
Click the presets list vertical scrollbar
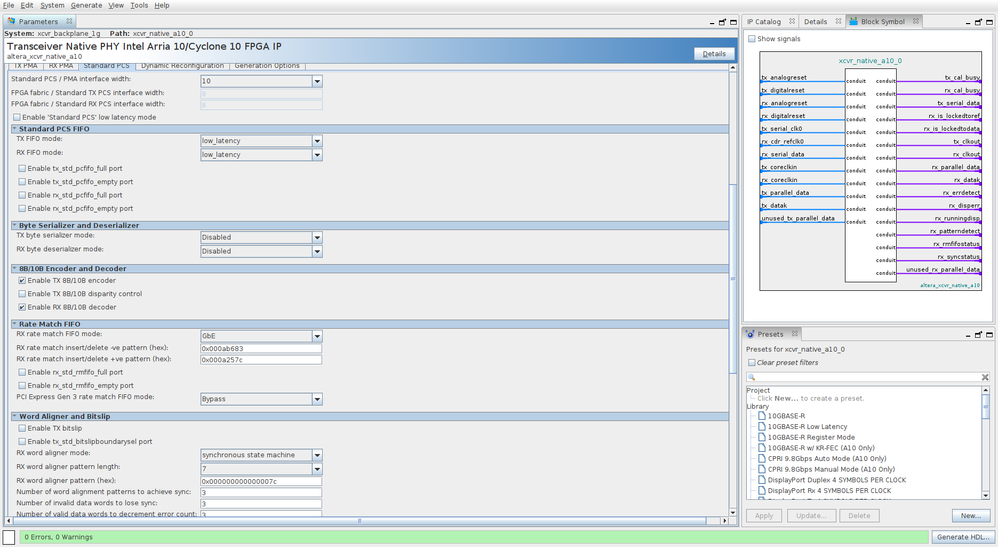coord(985,406)
